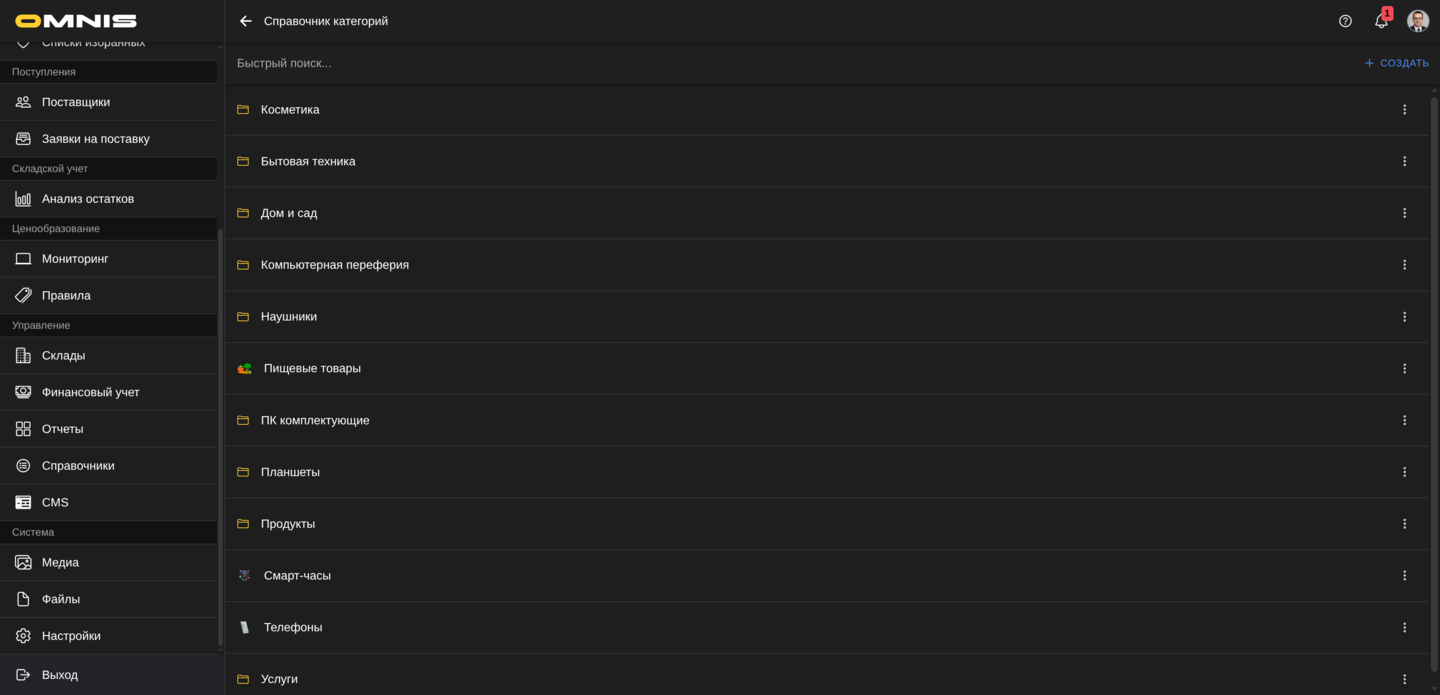1440x695 pixels.
Task: Open three-dot menu for Бытовая техника
Action: click(1404, 162)
